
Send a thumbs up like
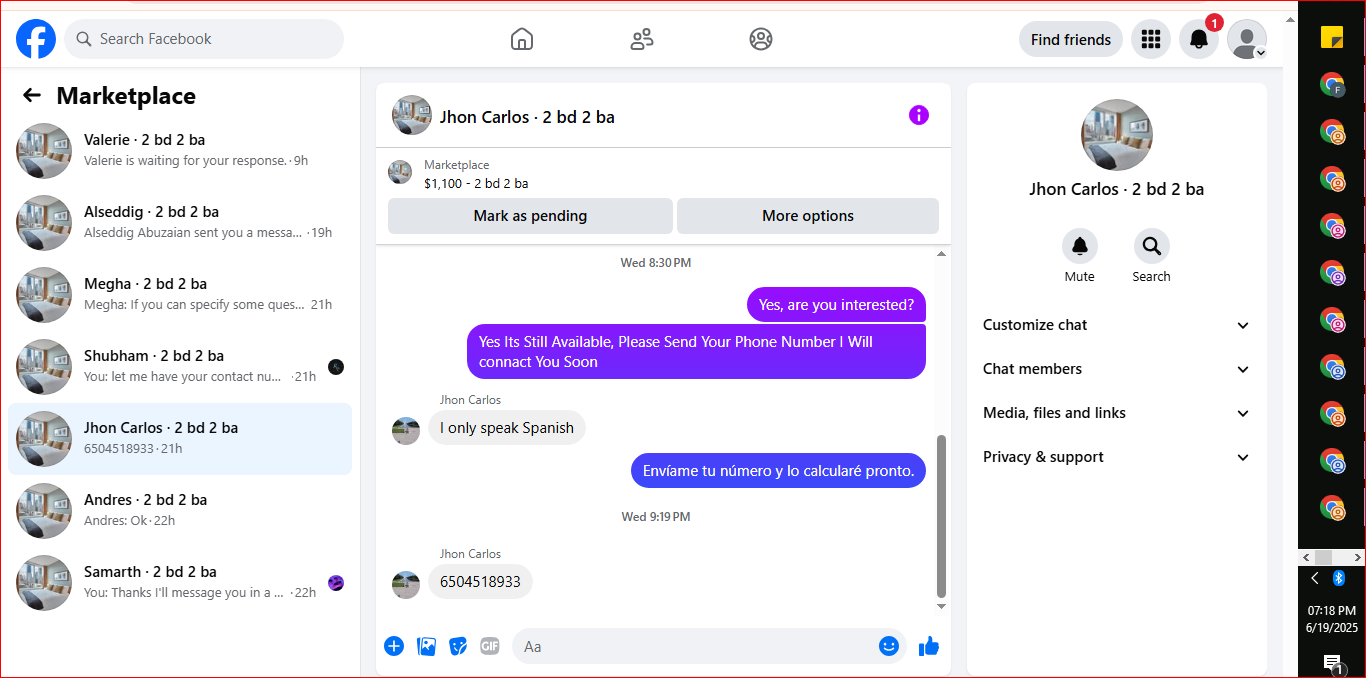[x=929, y=646]
